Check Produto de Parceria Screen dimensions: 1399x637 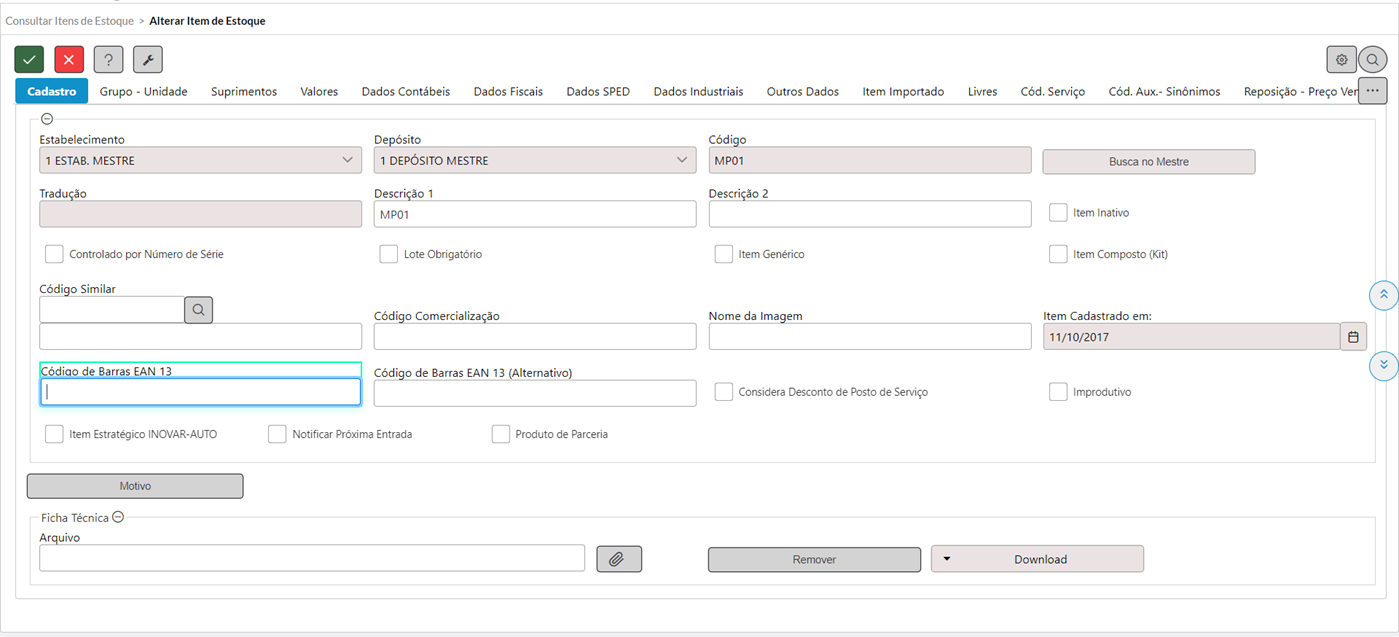(501, 434)
